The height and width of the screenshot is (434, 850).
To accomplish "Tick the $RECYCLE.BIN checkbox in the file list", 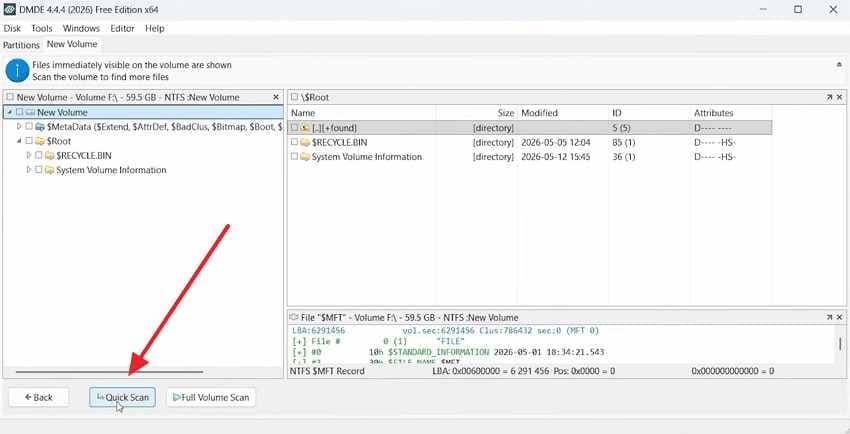I will [x=295, y=142].
